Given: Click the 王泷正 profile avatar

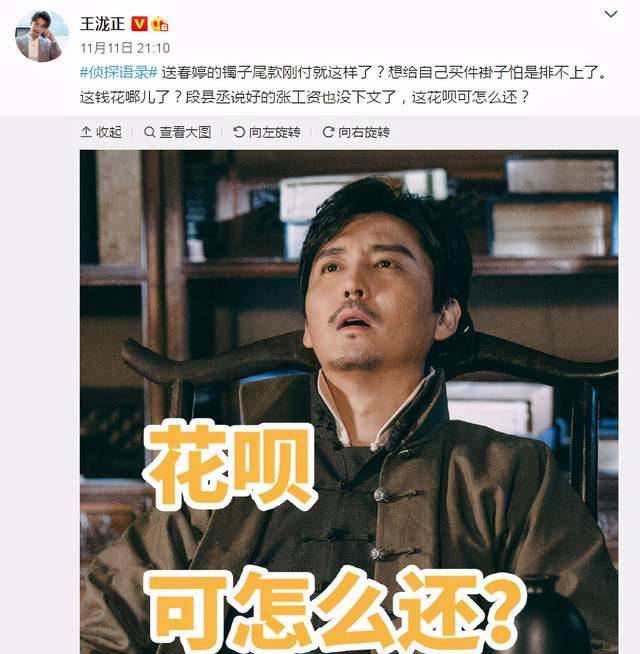Looking at the screenshot, I should 42,36.
